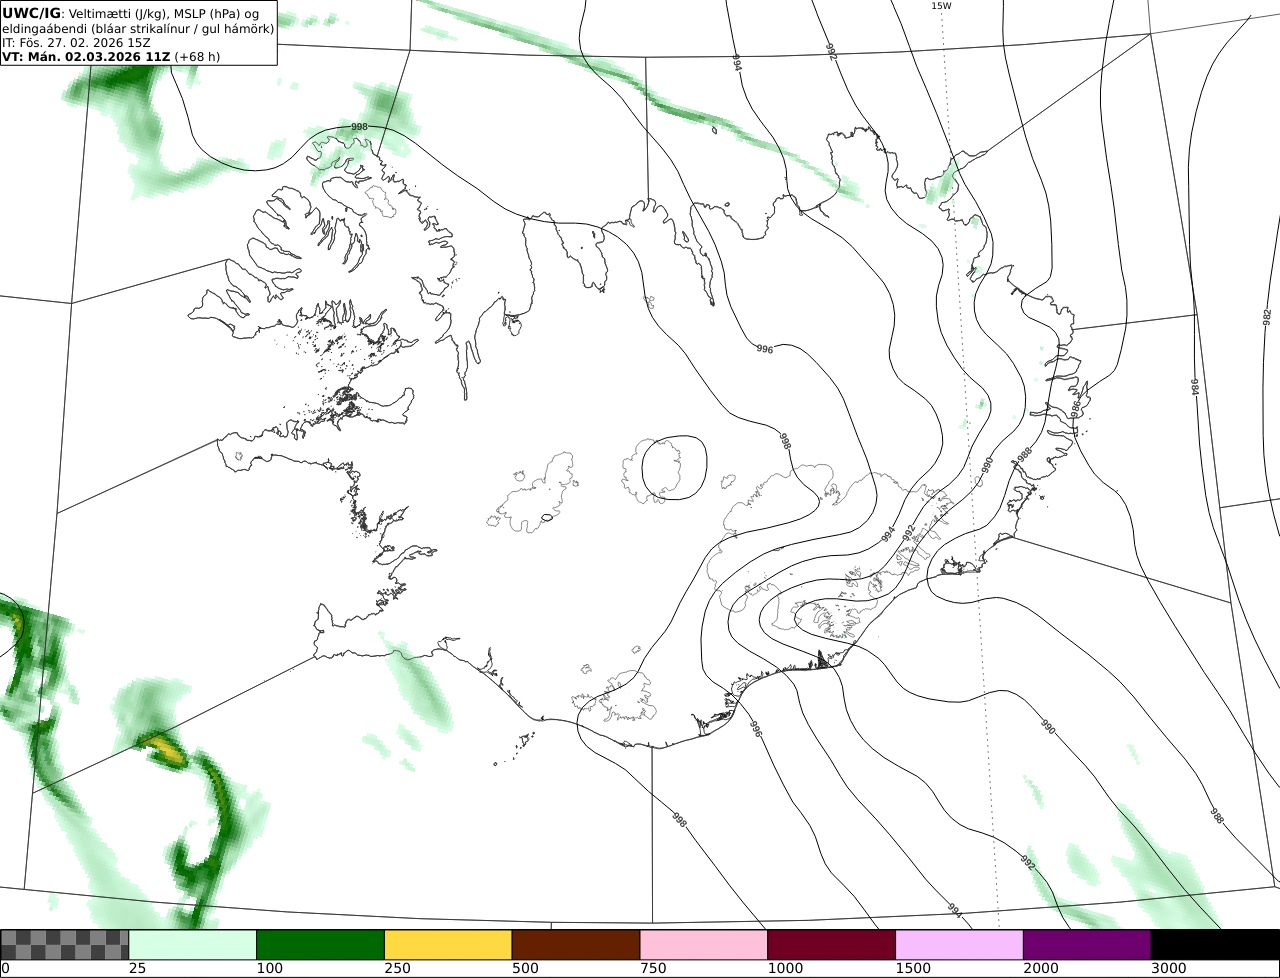Click the '1000' legend scale value
The width and height of the screenshot is (1280, 978).
pos(785,969)
